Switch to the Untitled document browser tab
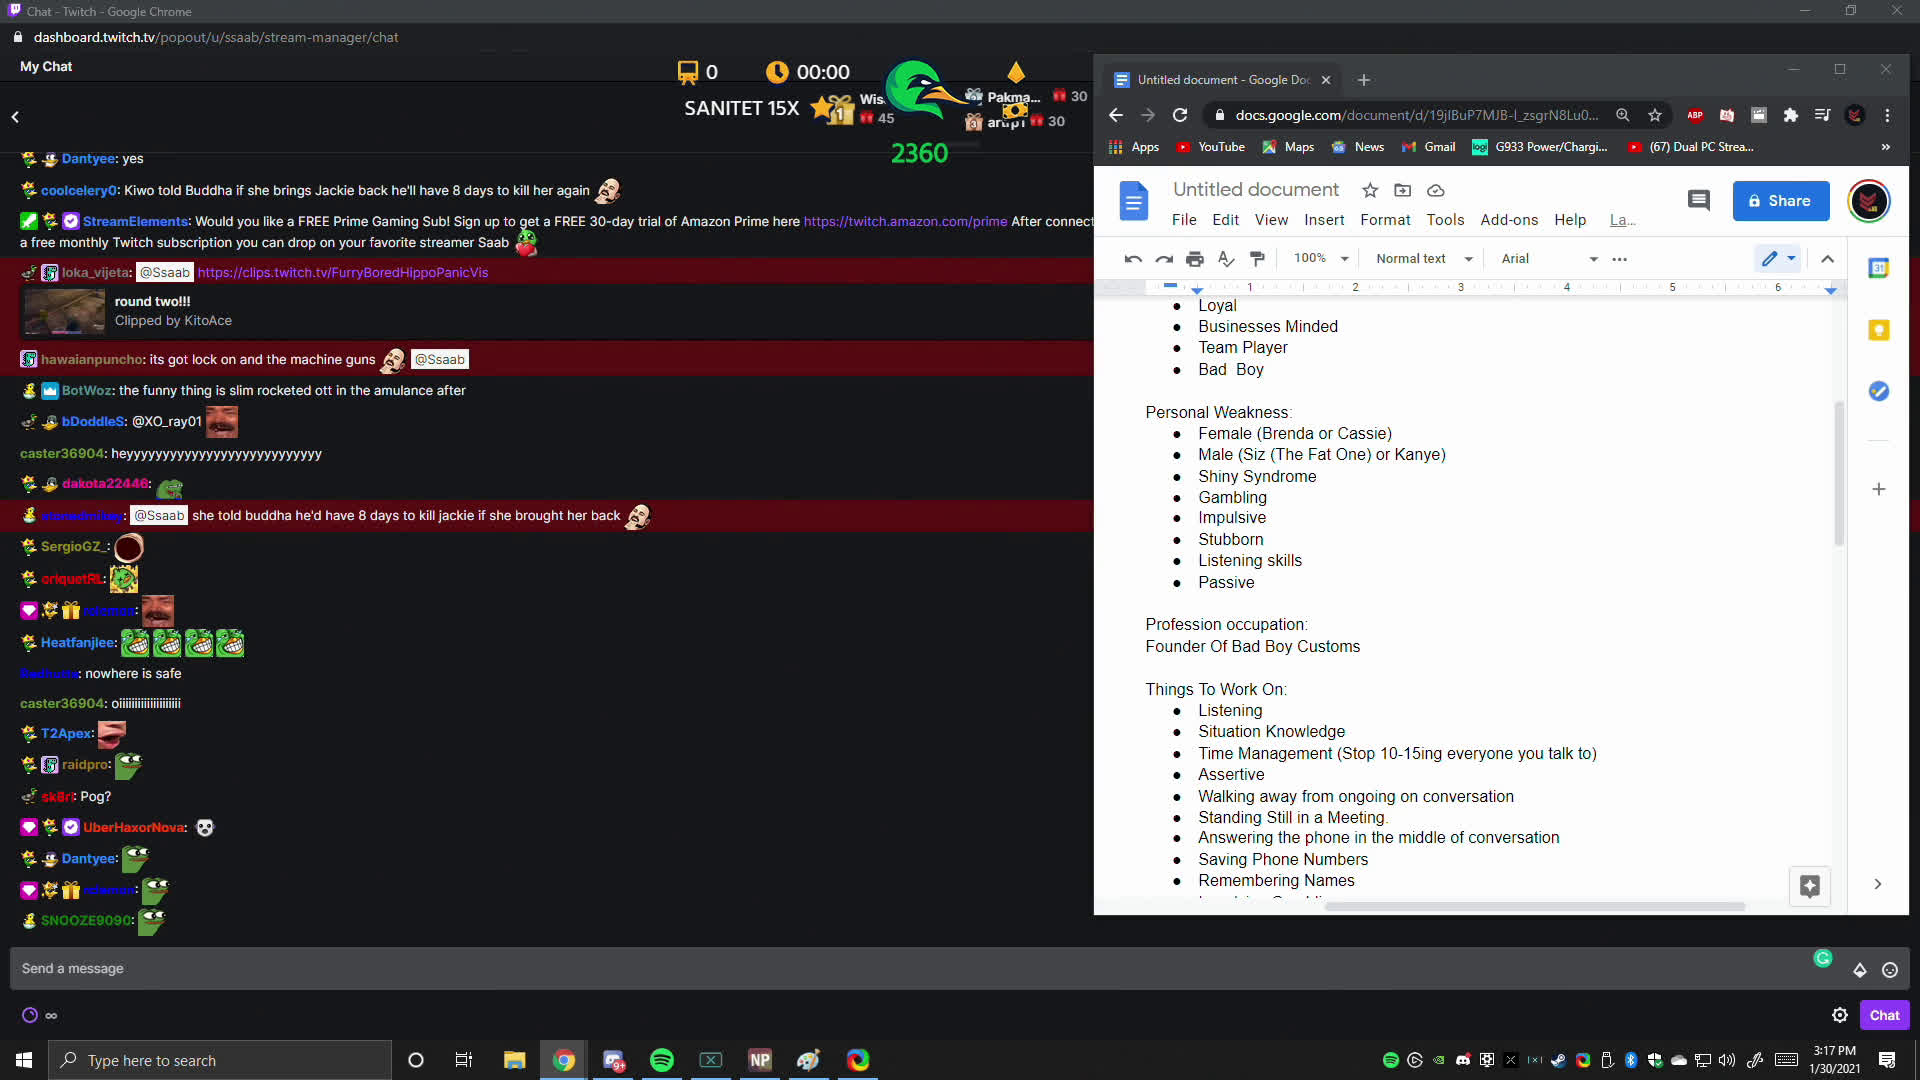This screenshot has width=1920, height=1080. pos(1220,79)
